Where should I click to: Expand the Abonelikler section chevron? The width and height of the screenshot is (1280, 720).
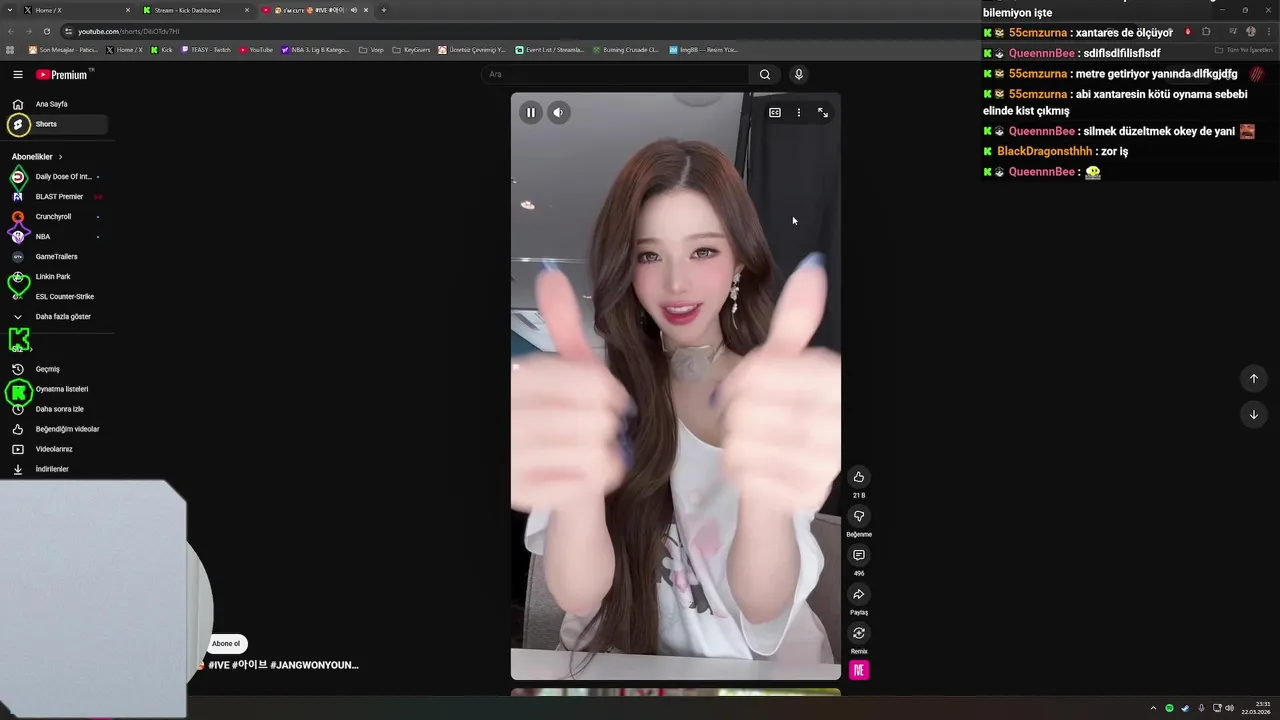[60, 157]
